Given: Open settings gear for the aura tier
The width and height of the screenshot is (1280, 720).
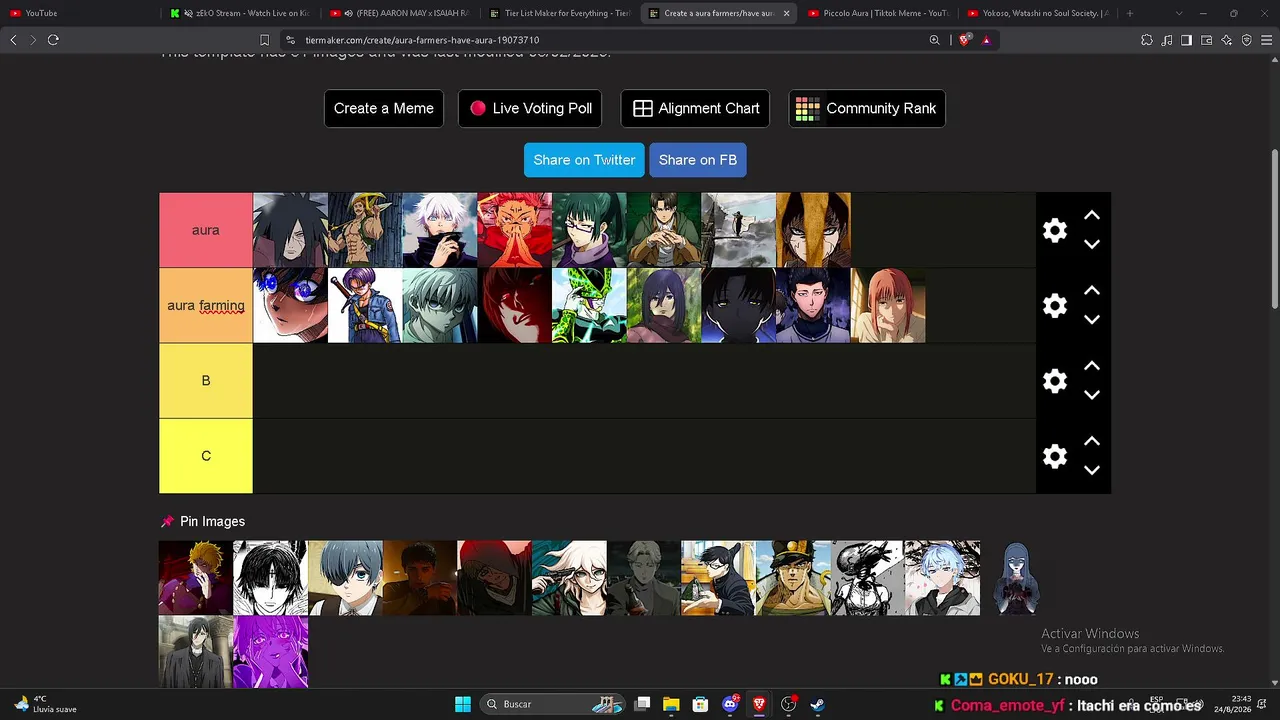Looking at the screenshot, I should pos(1055,231).
